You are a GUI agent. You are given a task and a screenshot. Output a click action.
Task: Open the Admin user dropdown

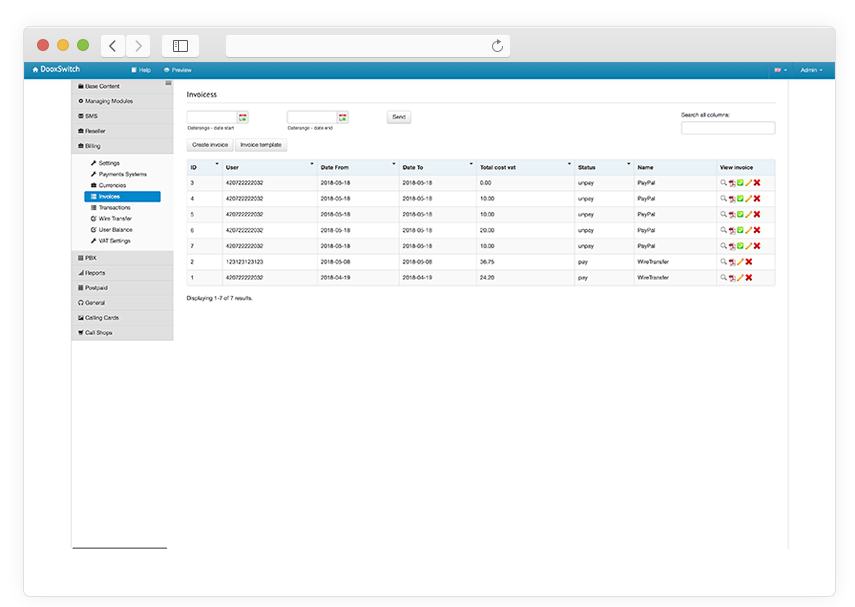click(x=811, y=70)
